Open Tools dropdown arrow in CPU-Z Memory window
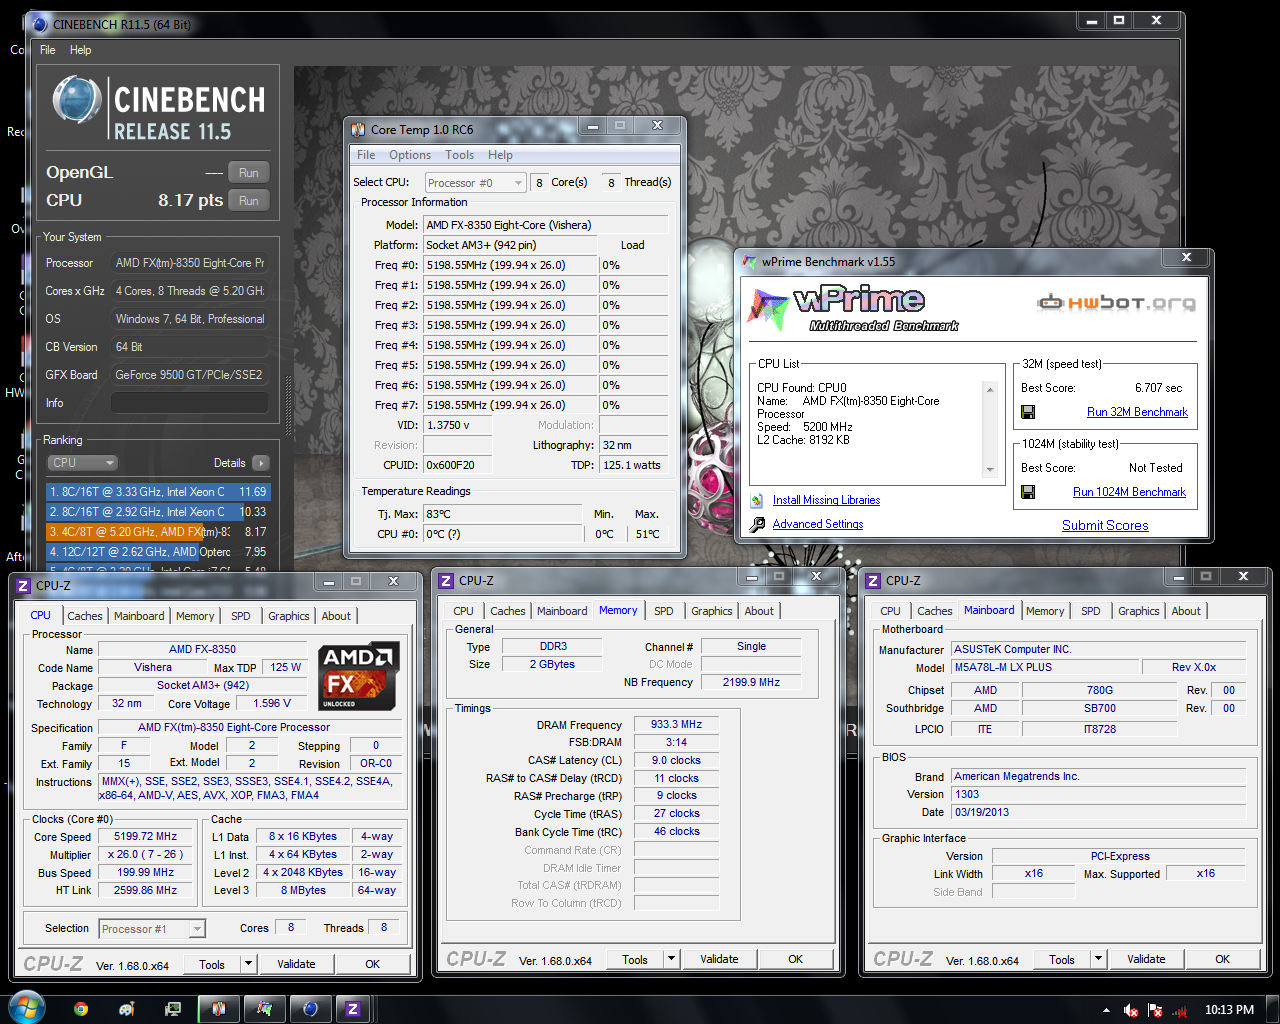 click(x=671, y=960)
